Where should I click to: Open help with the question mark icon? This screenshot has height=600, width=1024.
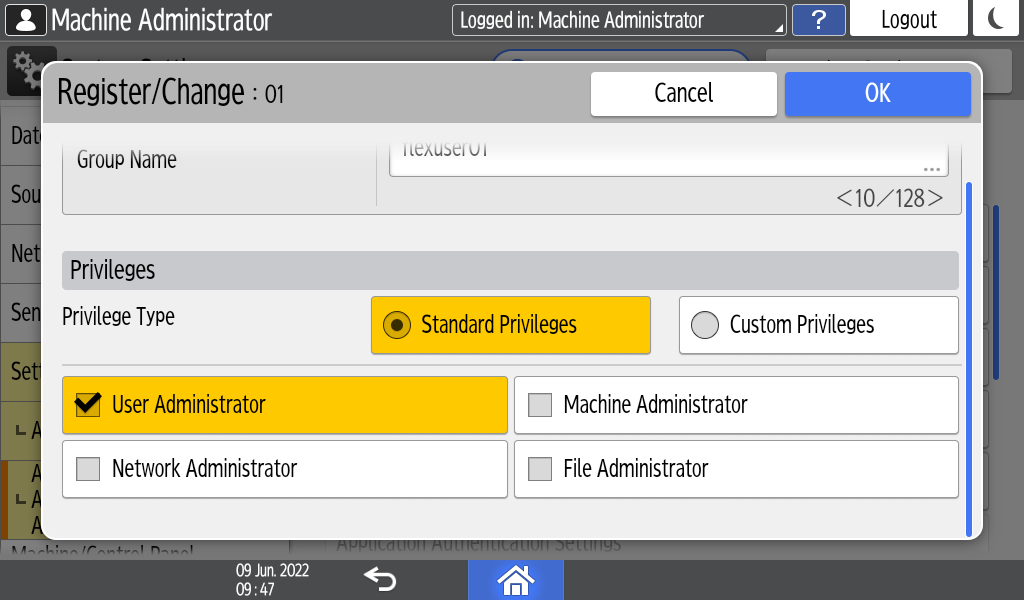click(817, 20)
